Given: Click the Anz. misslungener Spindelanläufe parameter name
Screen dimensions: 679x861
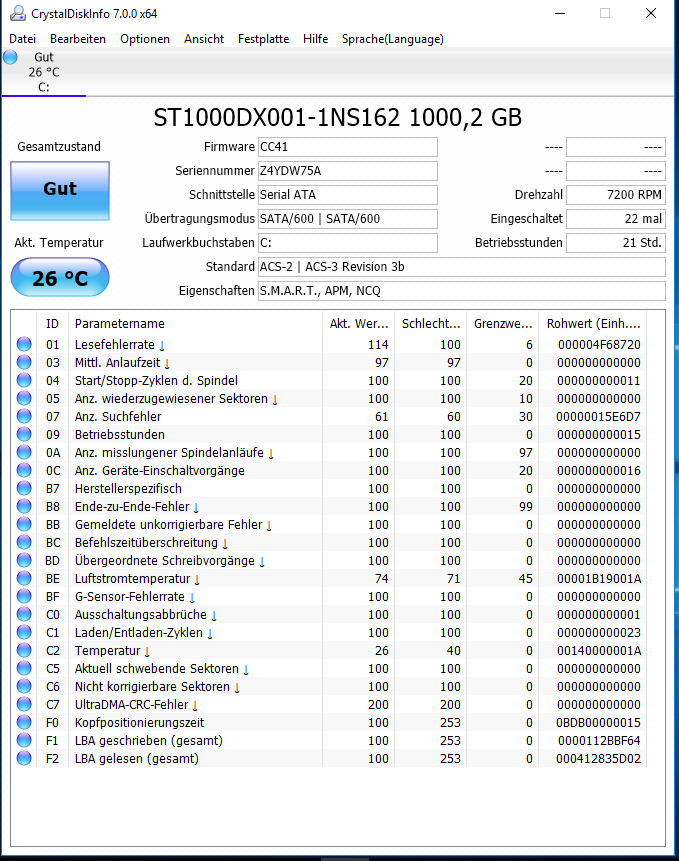Looking at the screenshot, I should tap(169, 452).
